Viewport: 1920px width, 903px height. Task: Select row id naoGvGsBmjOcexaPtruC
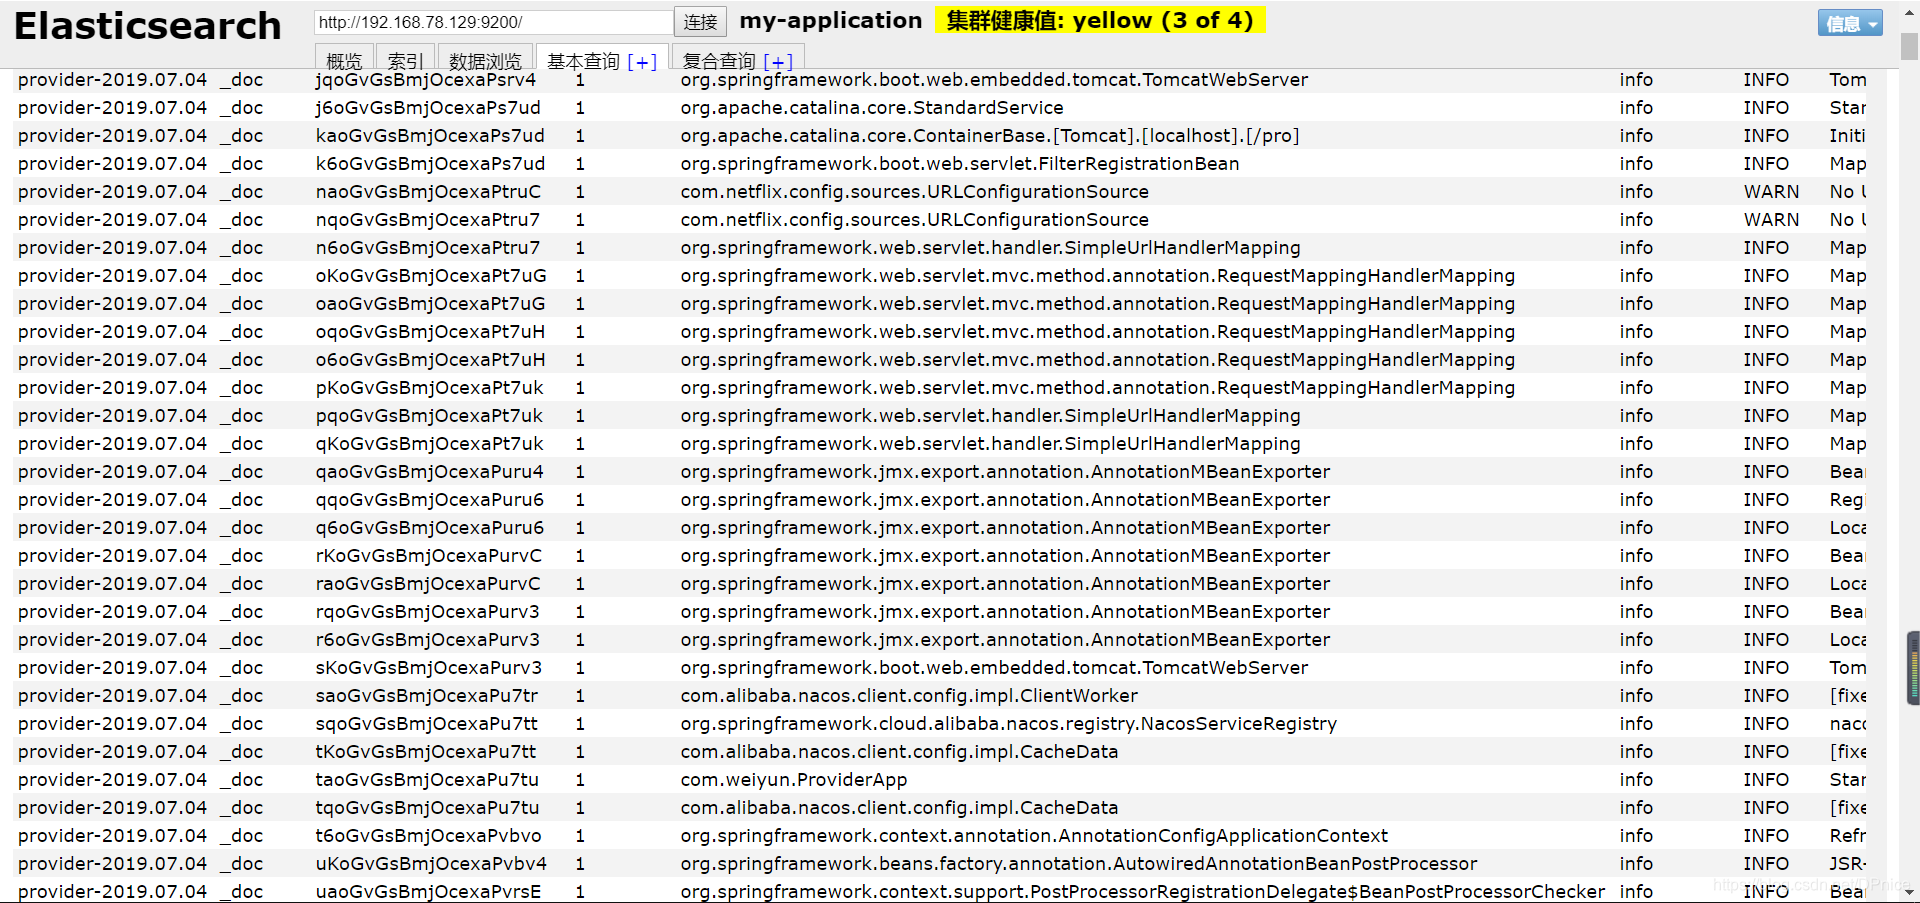click(x=428, y=192)
